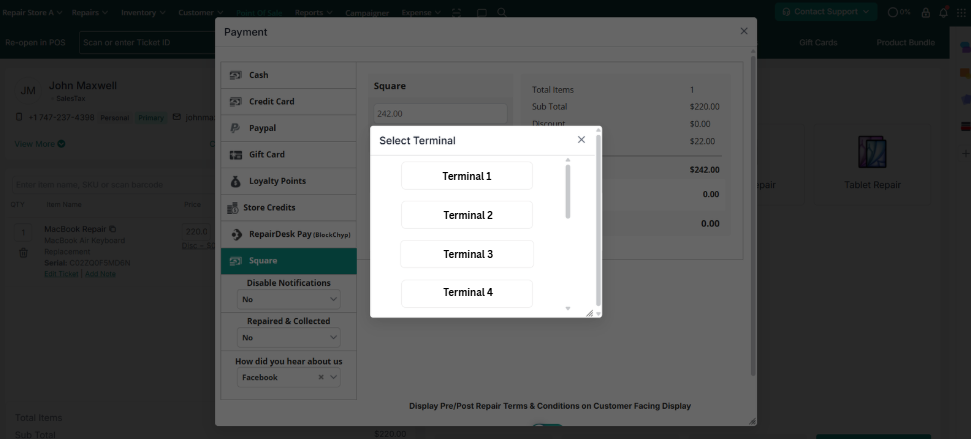971x439 pixels.
Task: Click the Scan or enter Ticket ID field
Action: point(147,43)
